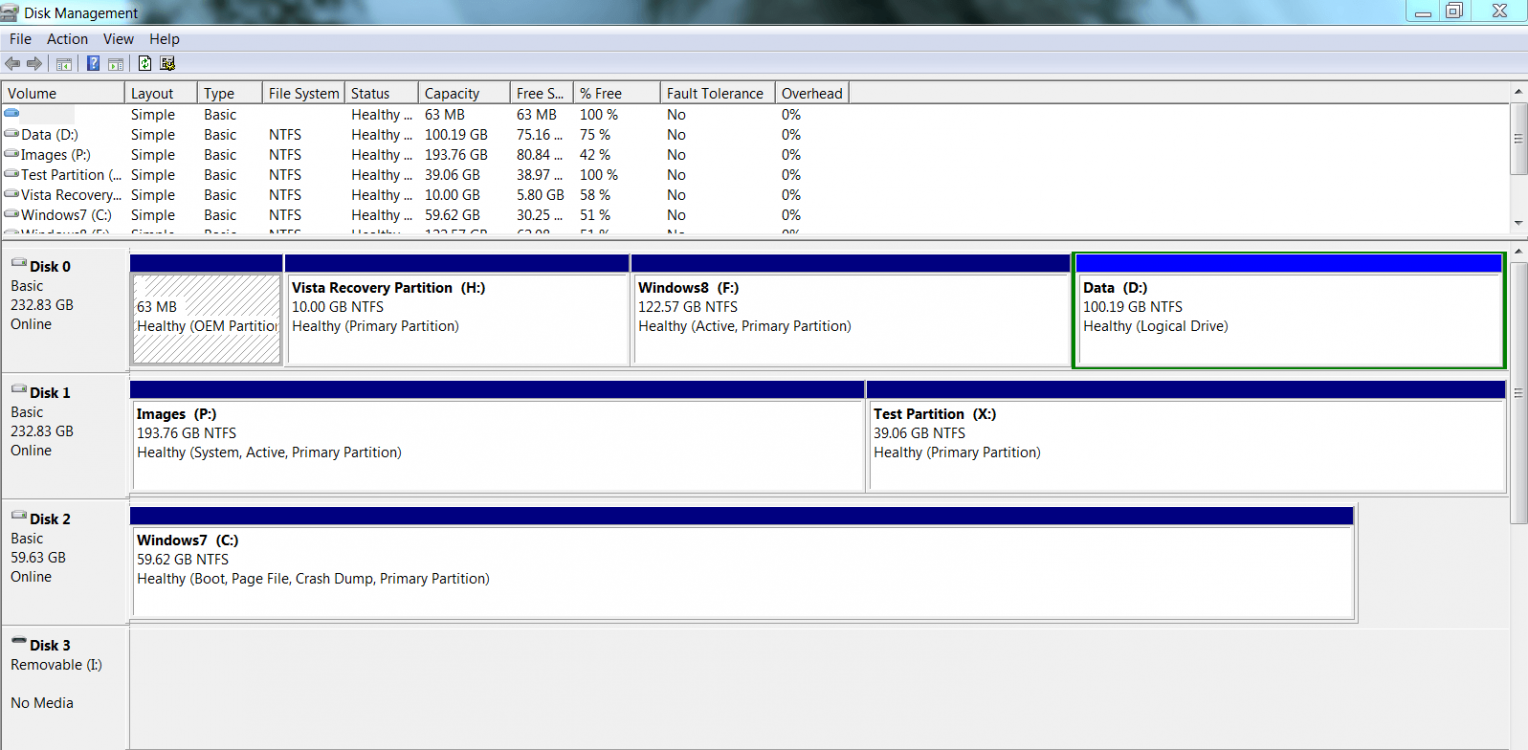Image resolution: width=1528 pixels, height=750 pixels.
Task: Sort by the Status column header
Action: (x=381, y=93)
